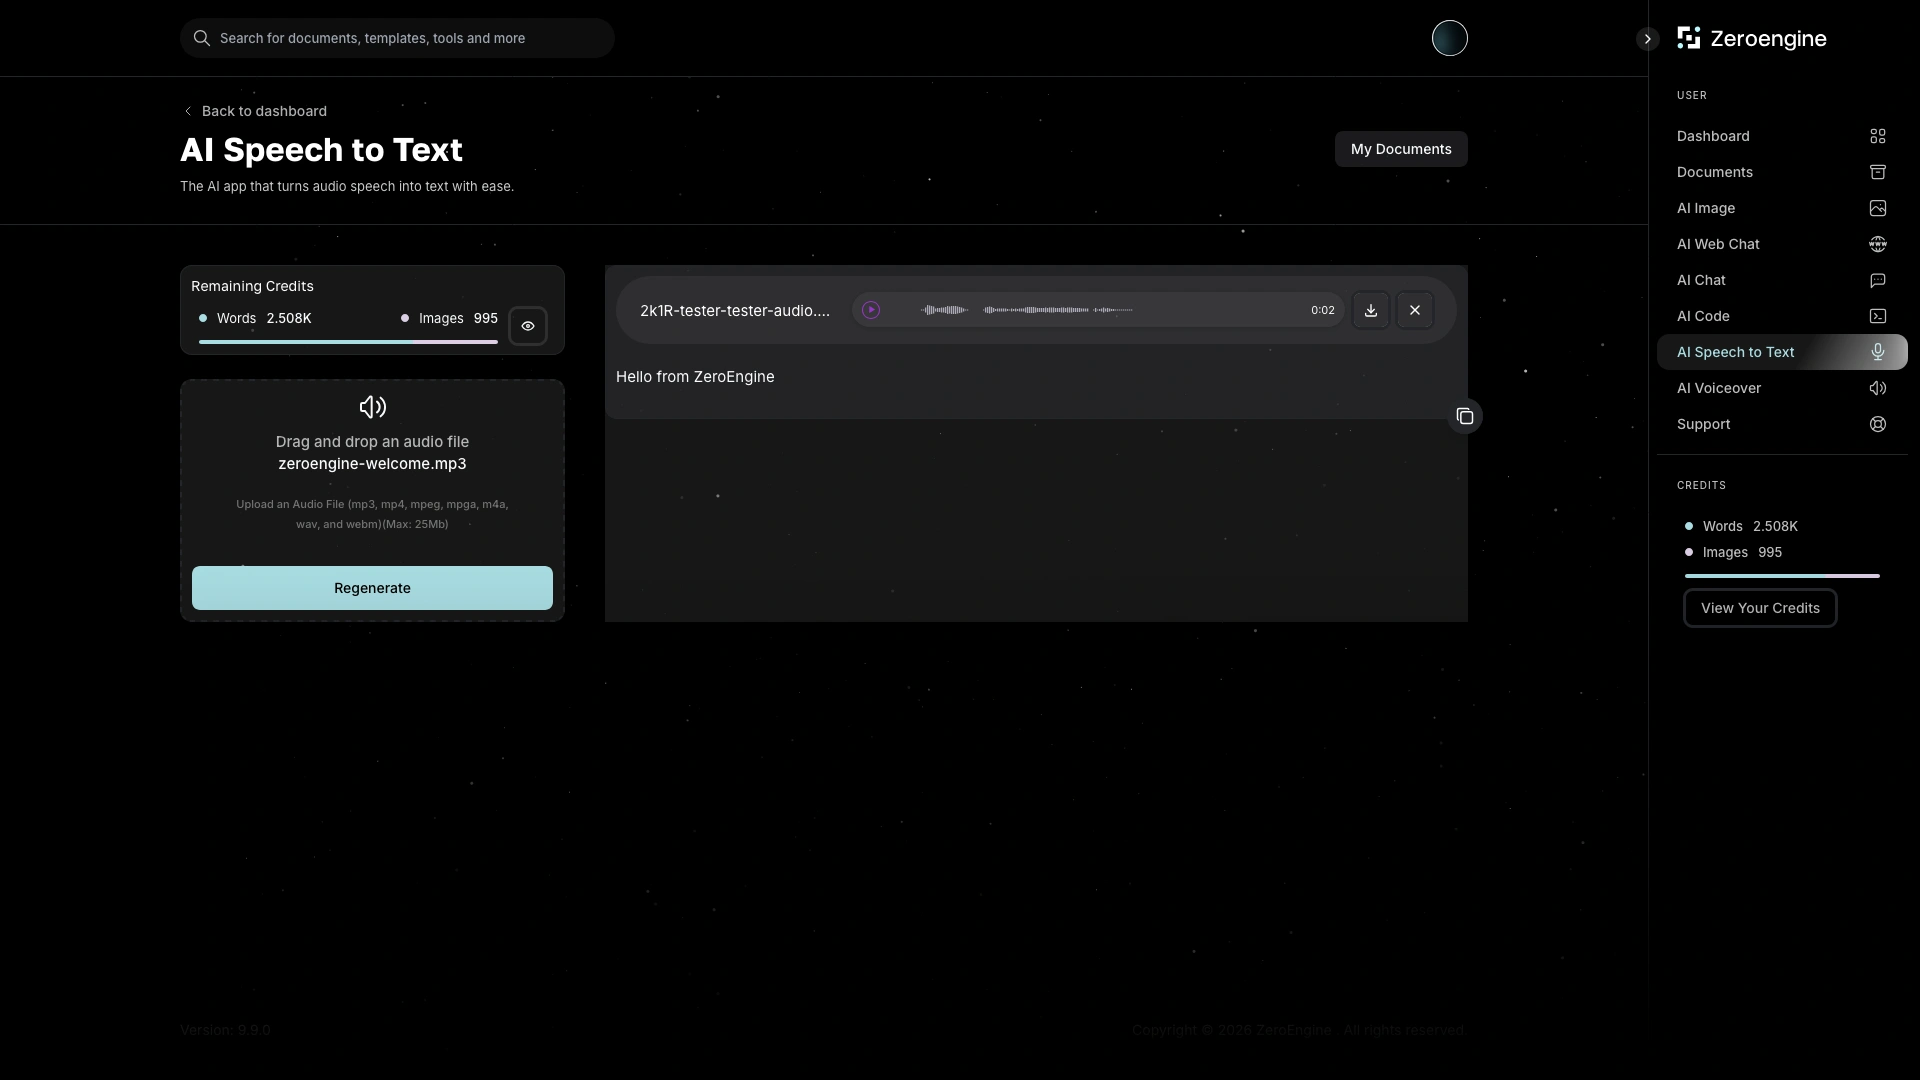This screenshot has width=1920, height=1080.
Task: Open the Support lifebuoy icon
Action: [1878, 424]
